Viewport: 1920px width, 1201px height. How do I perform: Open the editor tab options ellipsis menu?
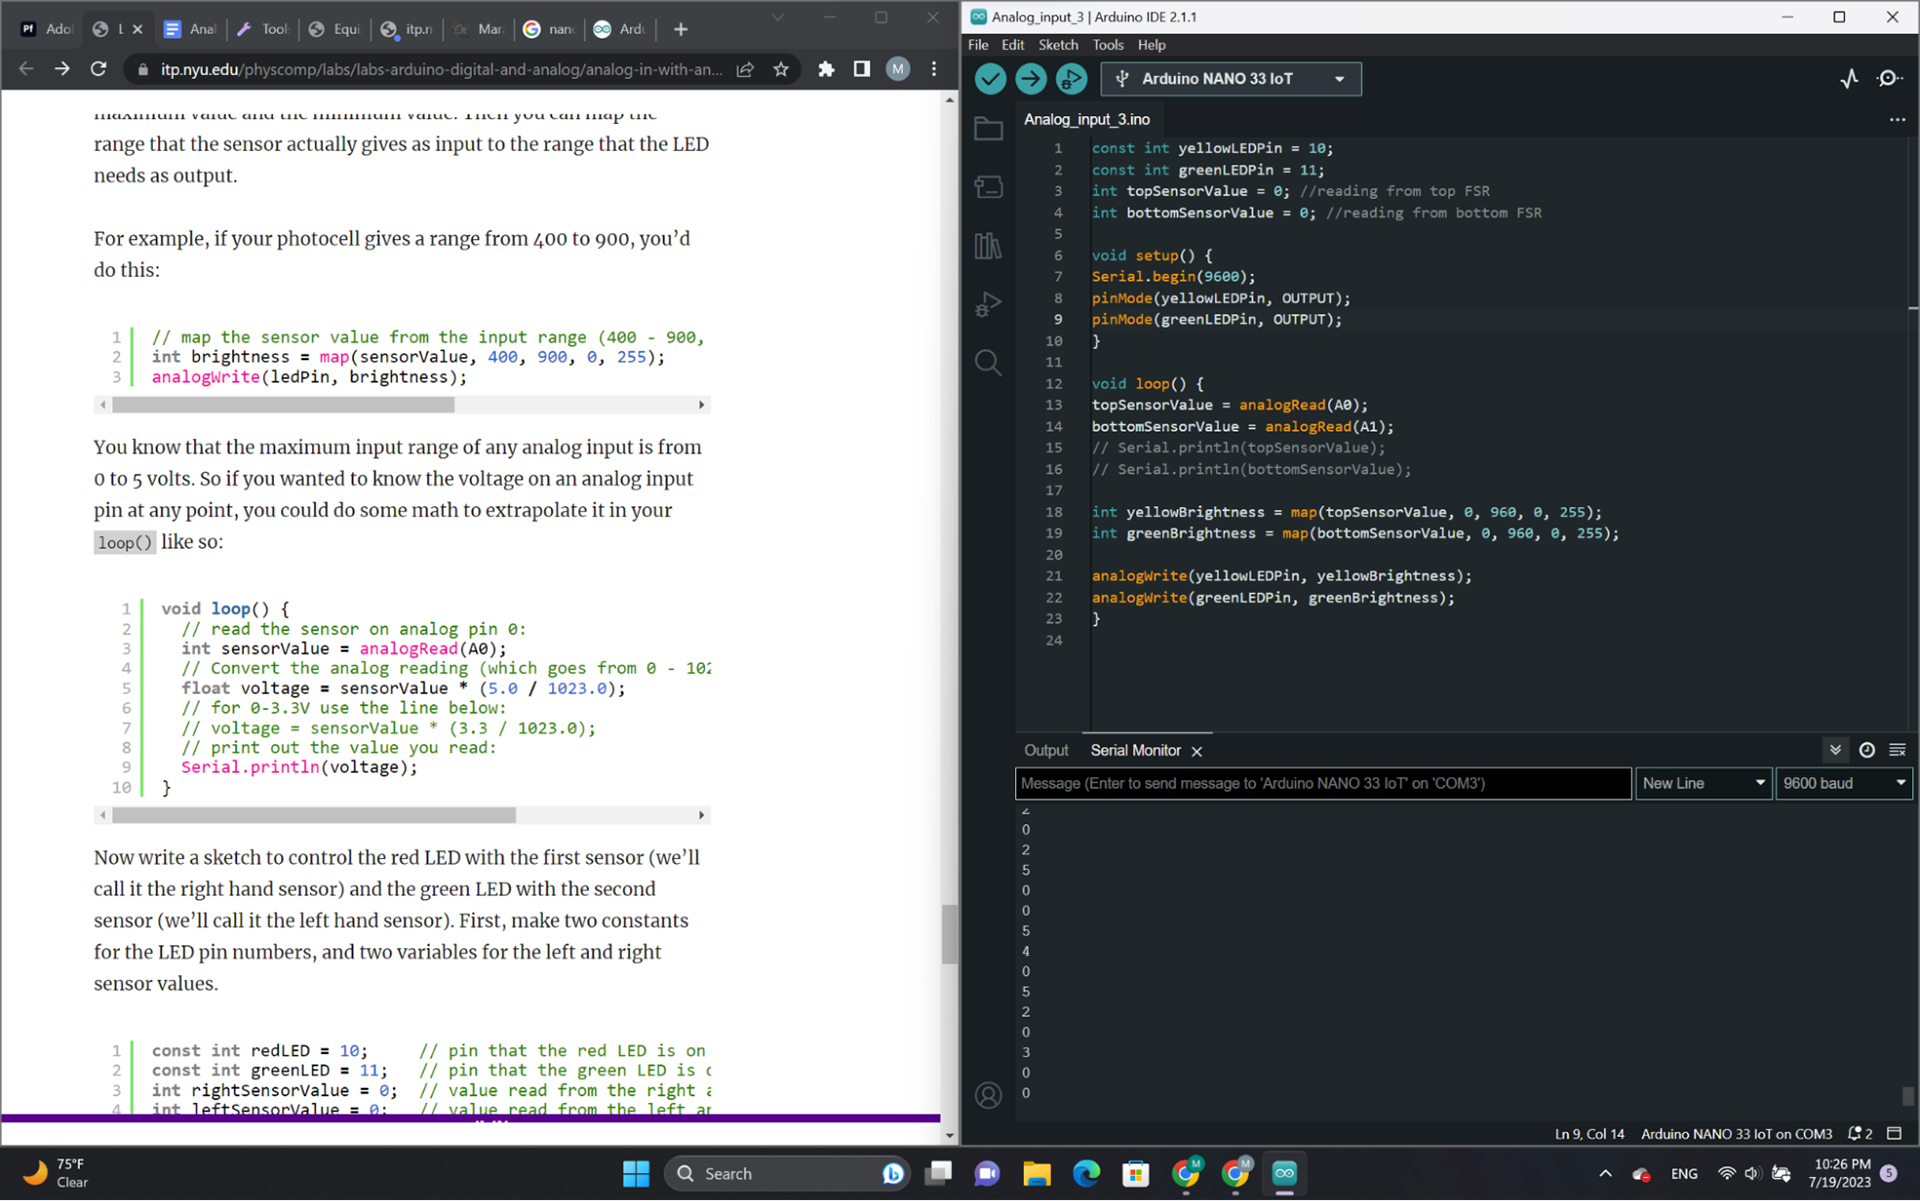(x=1897, y=119)
